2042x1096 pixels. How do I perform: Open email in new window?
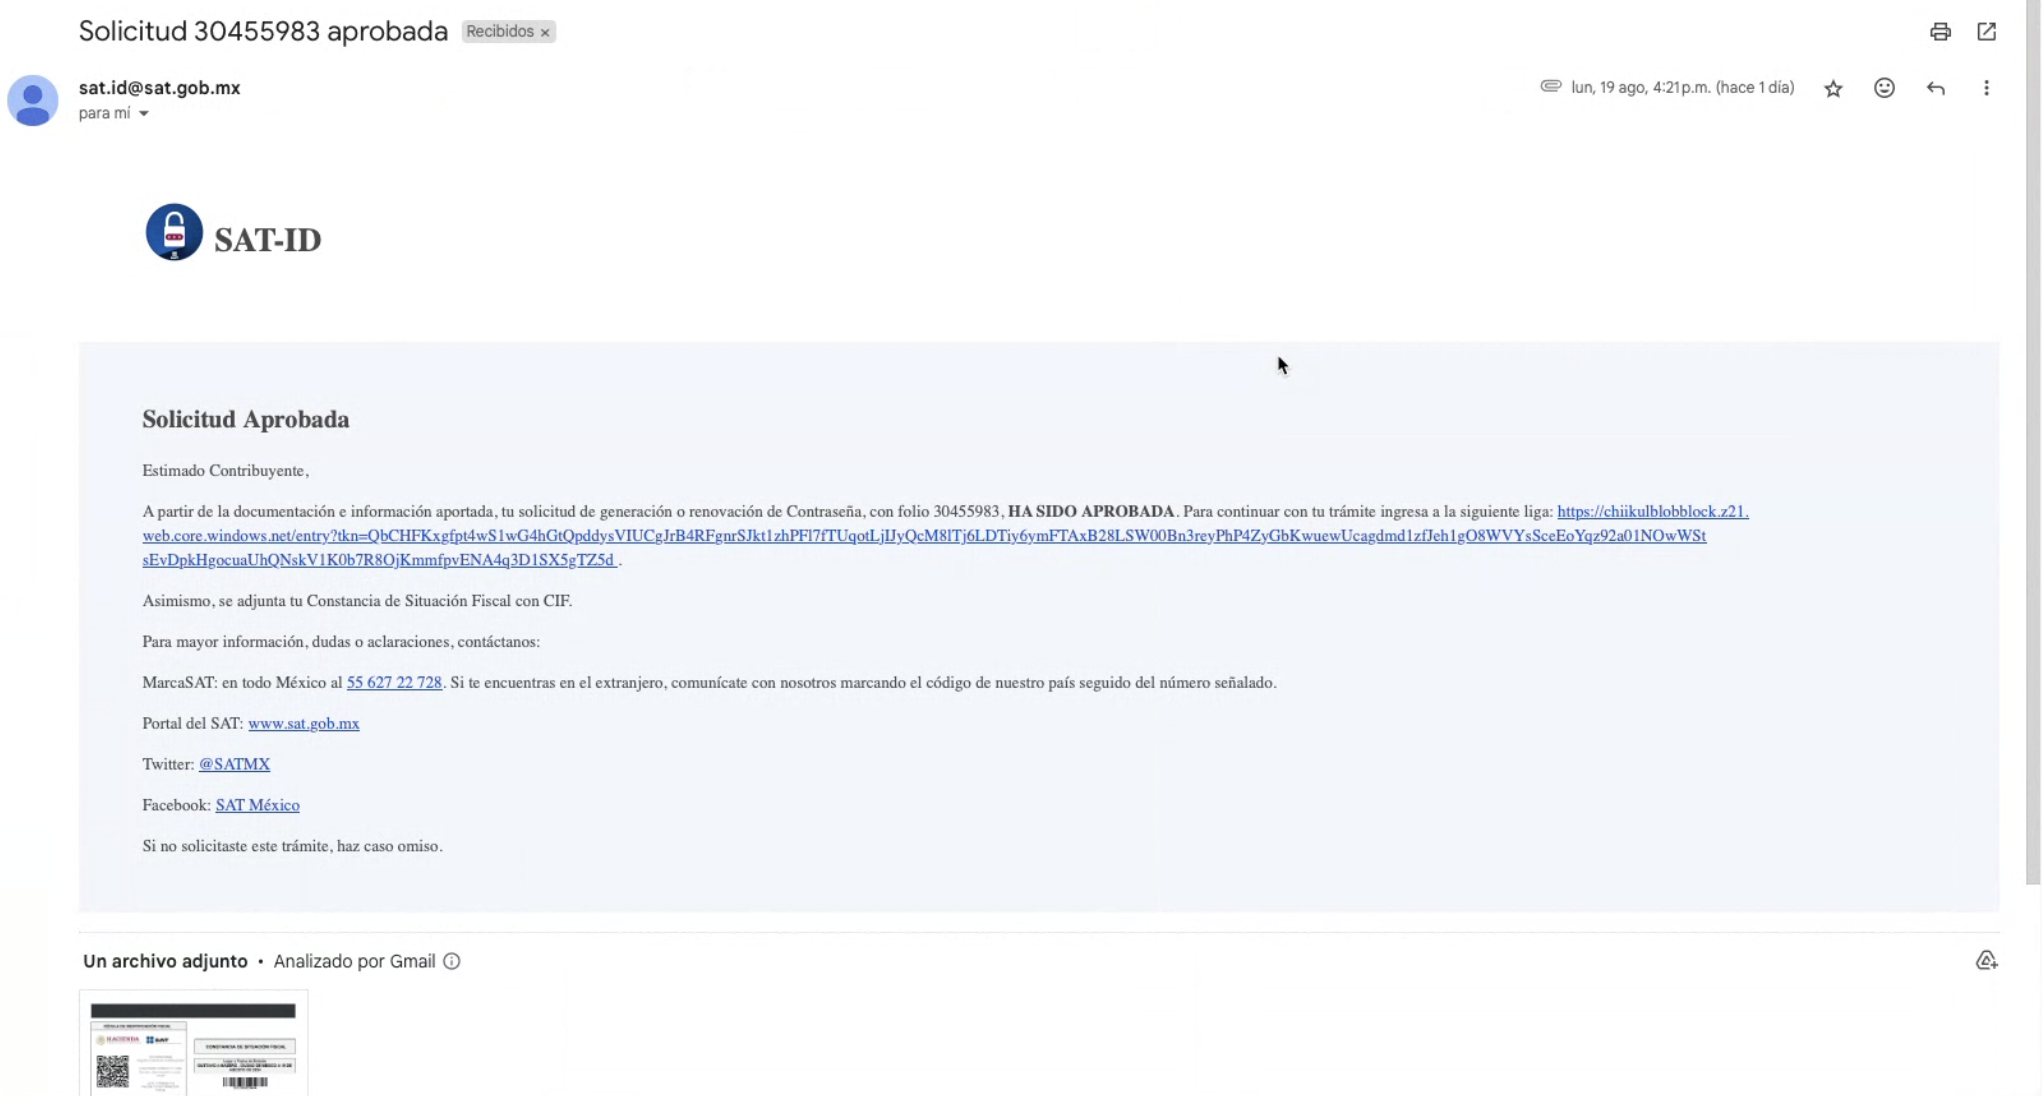click(1987, 32)
